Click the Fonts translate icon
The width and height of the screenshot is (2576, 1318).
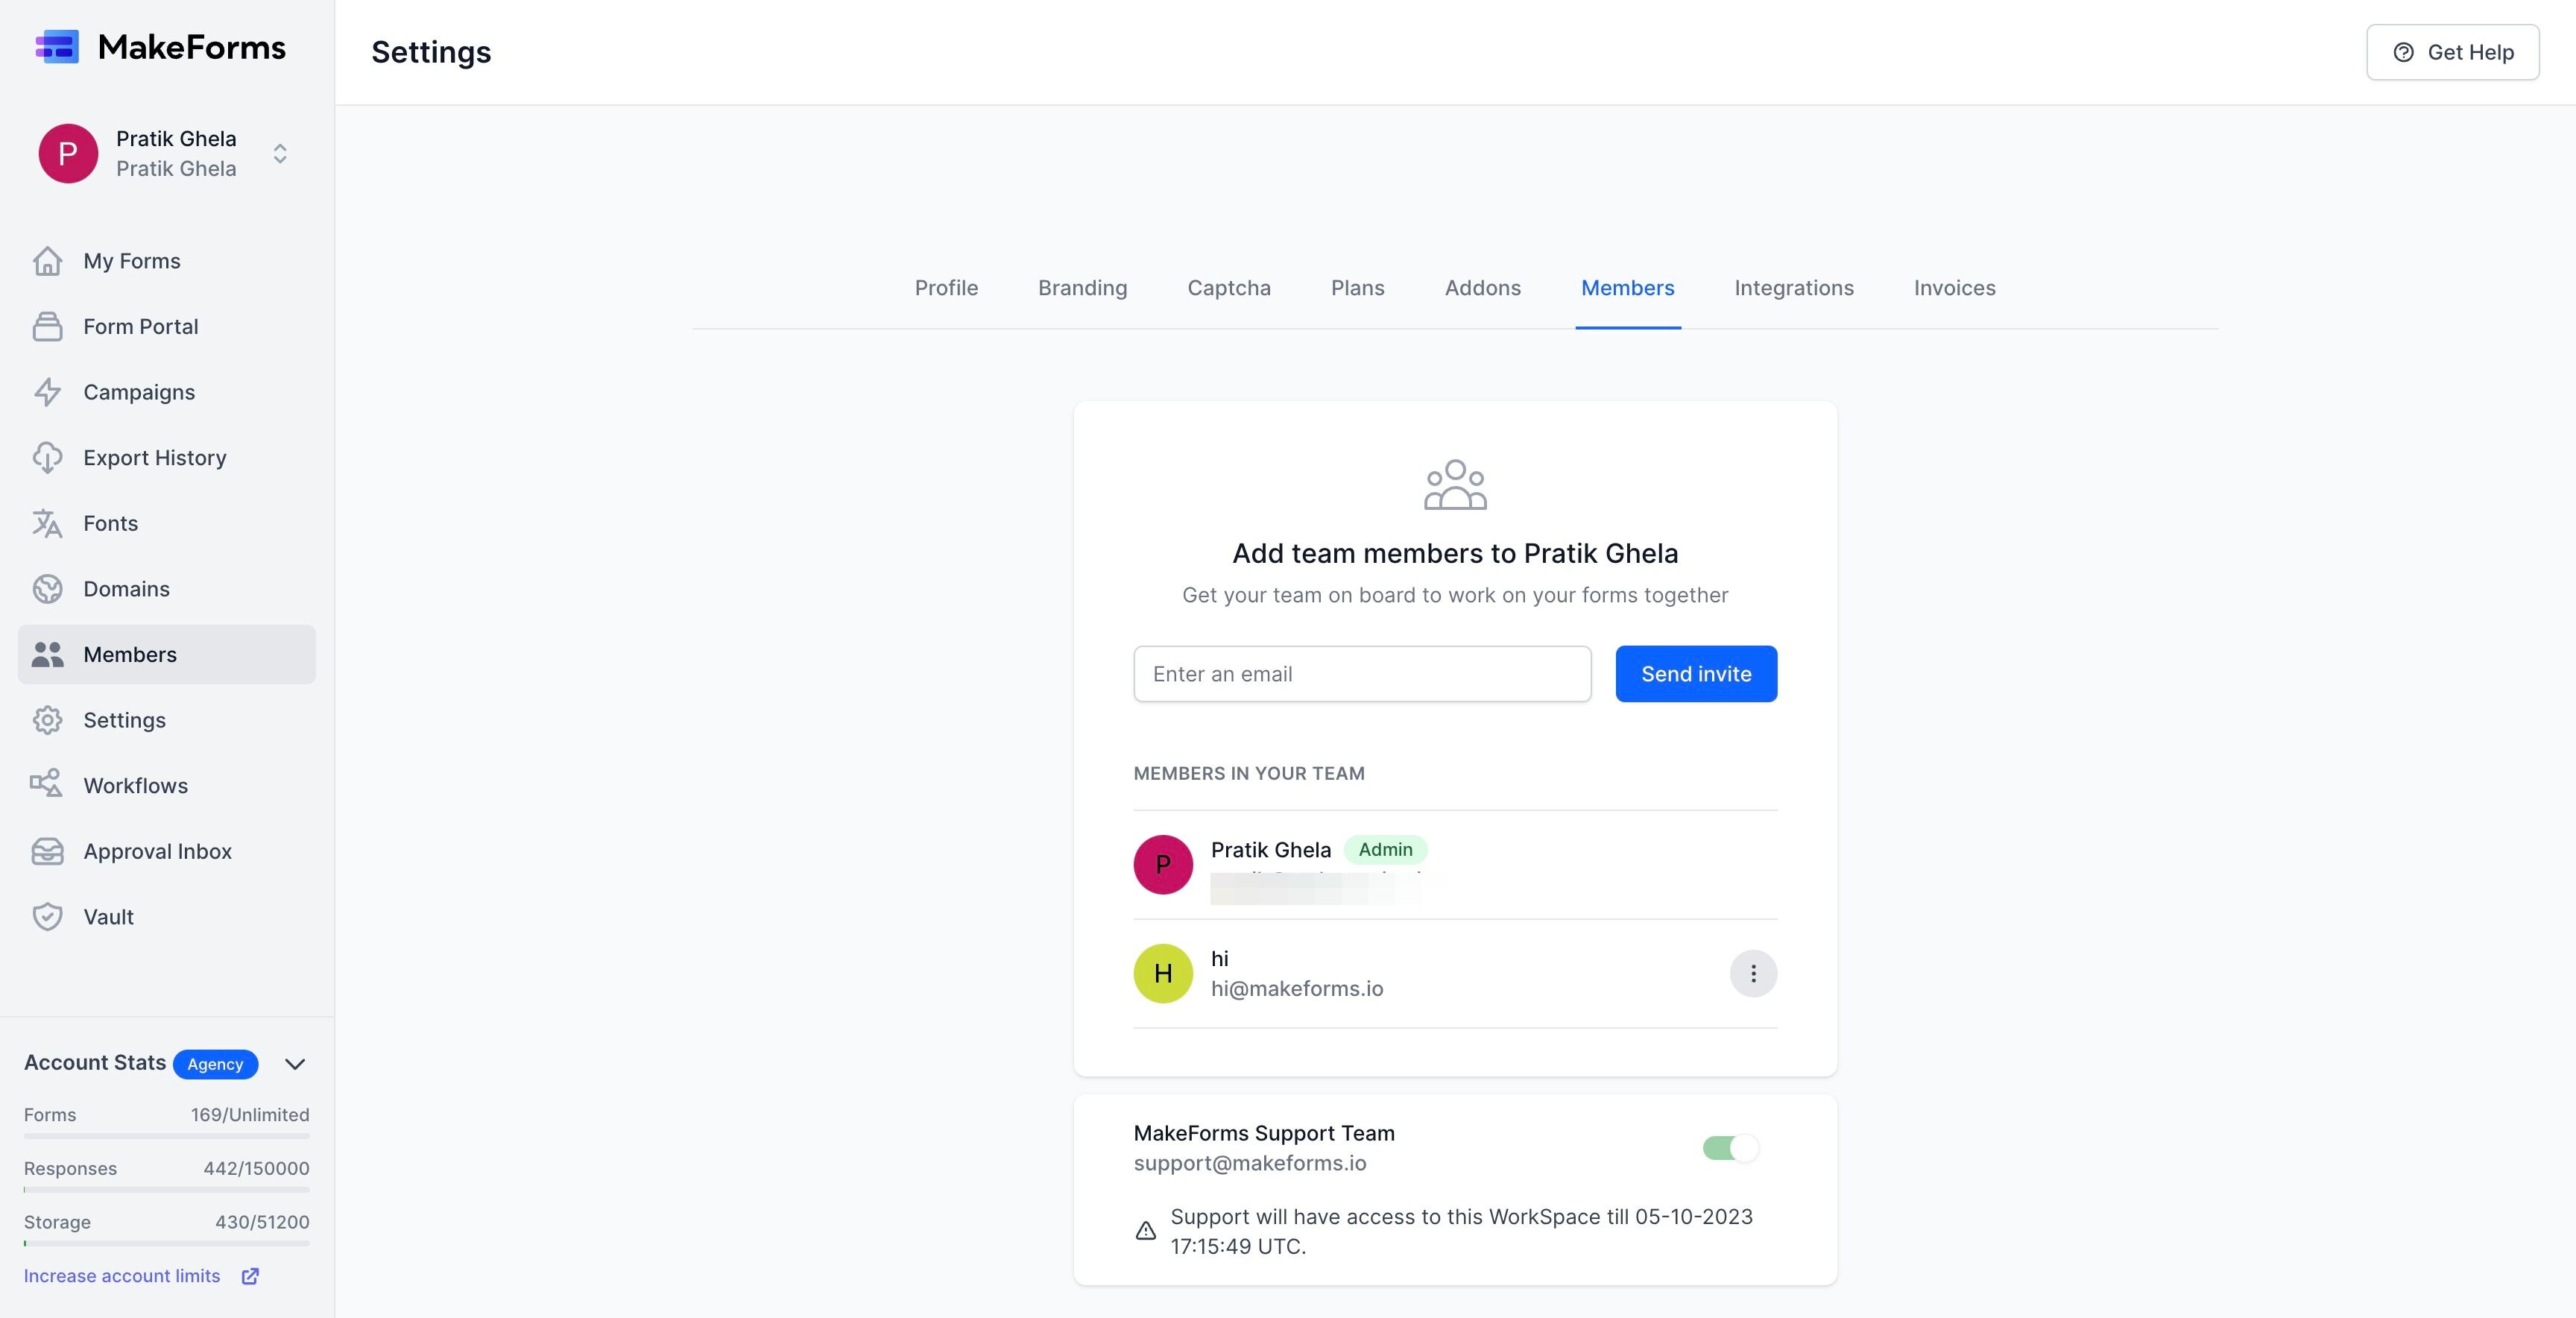tap(47, 523)
